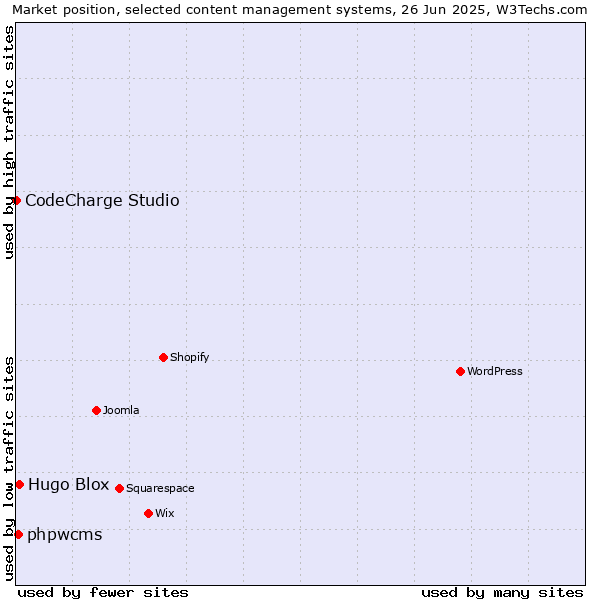Select the 'phpwcms' label
This screenshot has width=600, height=600.
coord(65,535)
